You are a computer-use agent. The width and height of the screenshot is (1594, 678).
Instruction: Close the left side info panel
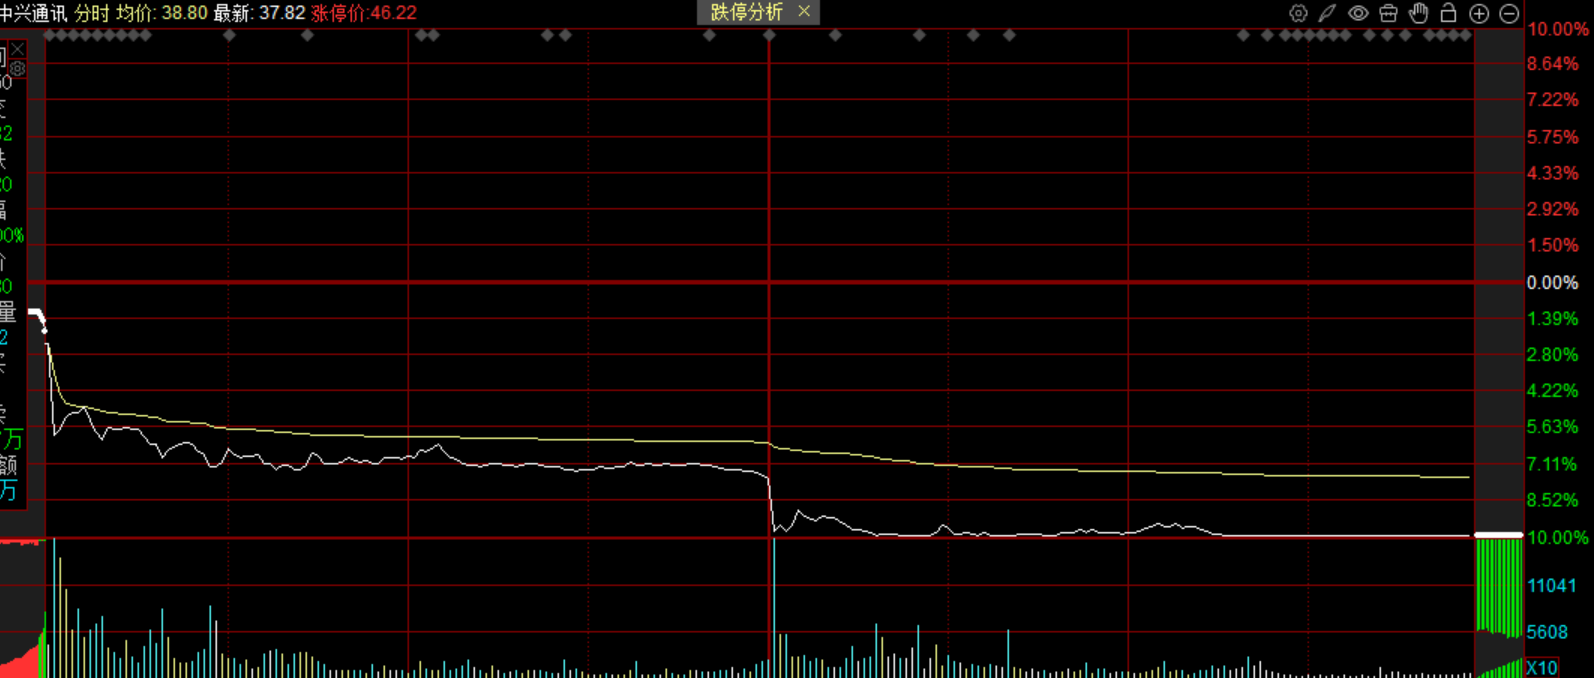(17, 49)
